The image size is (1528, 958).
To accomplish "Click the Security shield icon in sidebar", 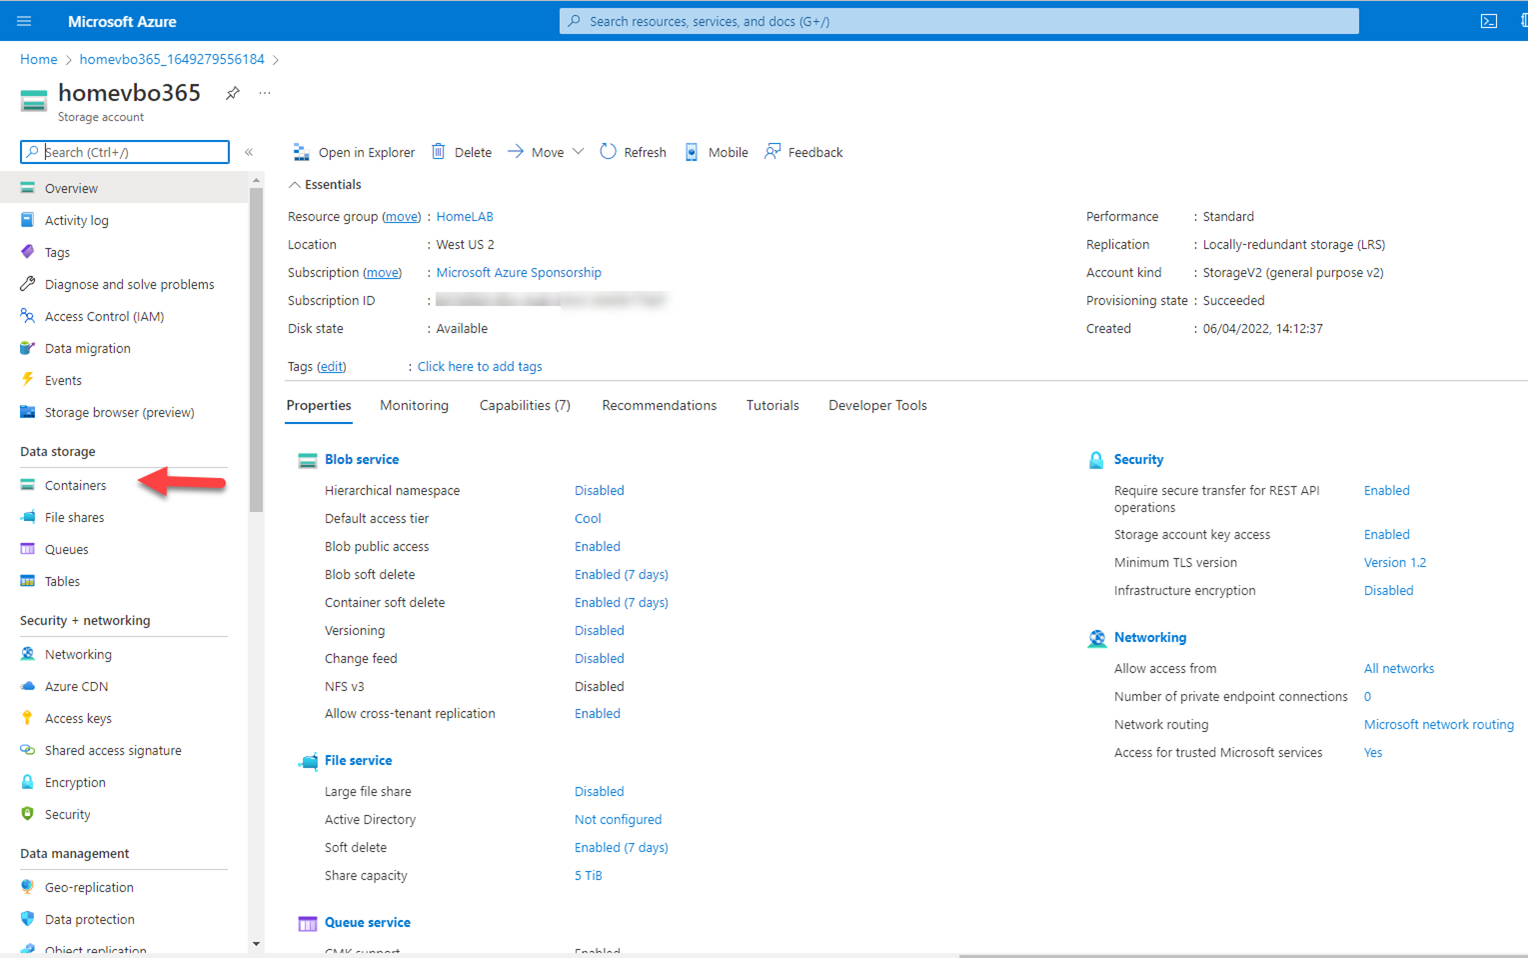I will coord(28,814).
